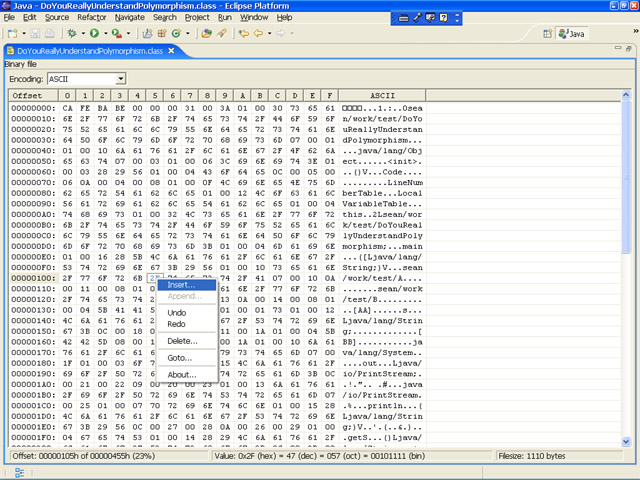Screen dimensions: 640x480
Task: Click the Open Perspective icon
Action: [547, 34]
